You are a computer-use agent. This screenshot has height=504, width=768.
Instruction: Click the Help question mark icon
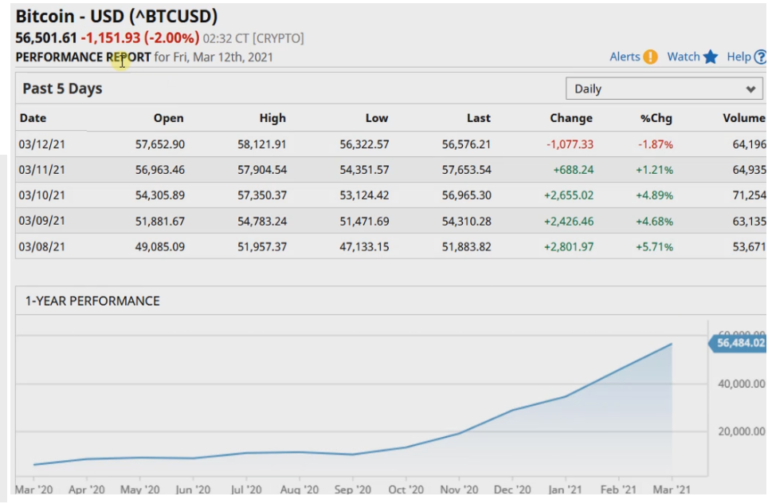tap(760, 57)
